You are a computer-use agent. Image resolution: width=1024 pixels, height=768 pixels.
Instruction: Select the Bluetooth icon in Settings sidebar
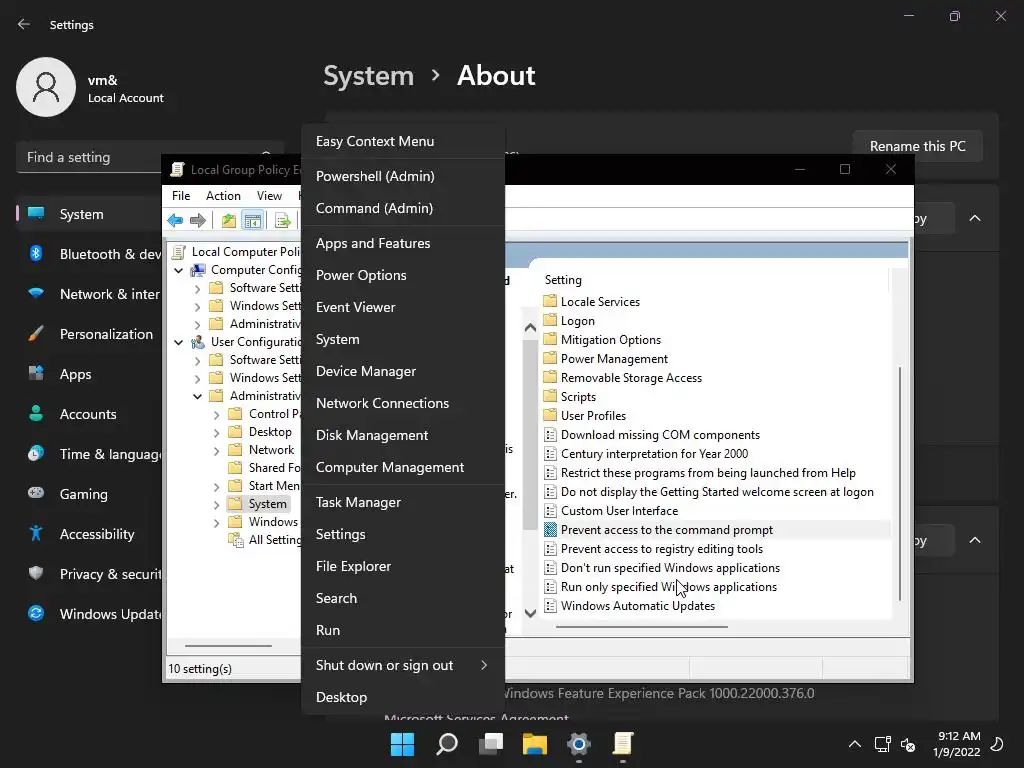pos(37,253)
